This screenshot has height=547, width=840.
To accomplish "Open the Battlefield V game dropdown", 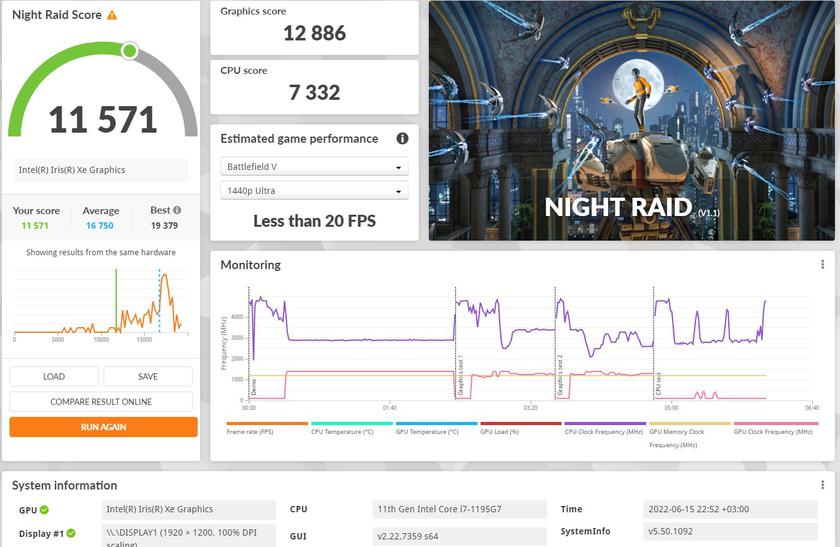I will 314,167.
